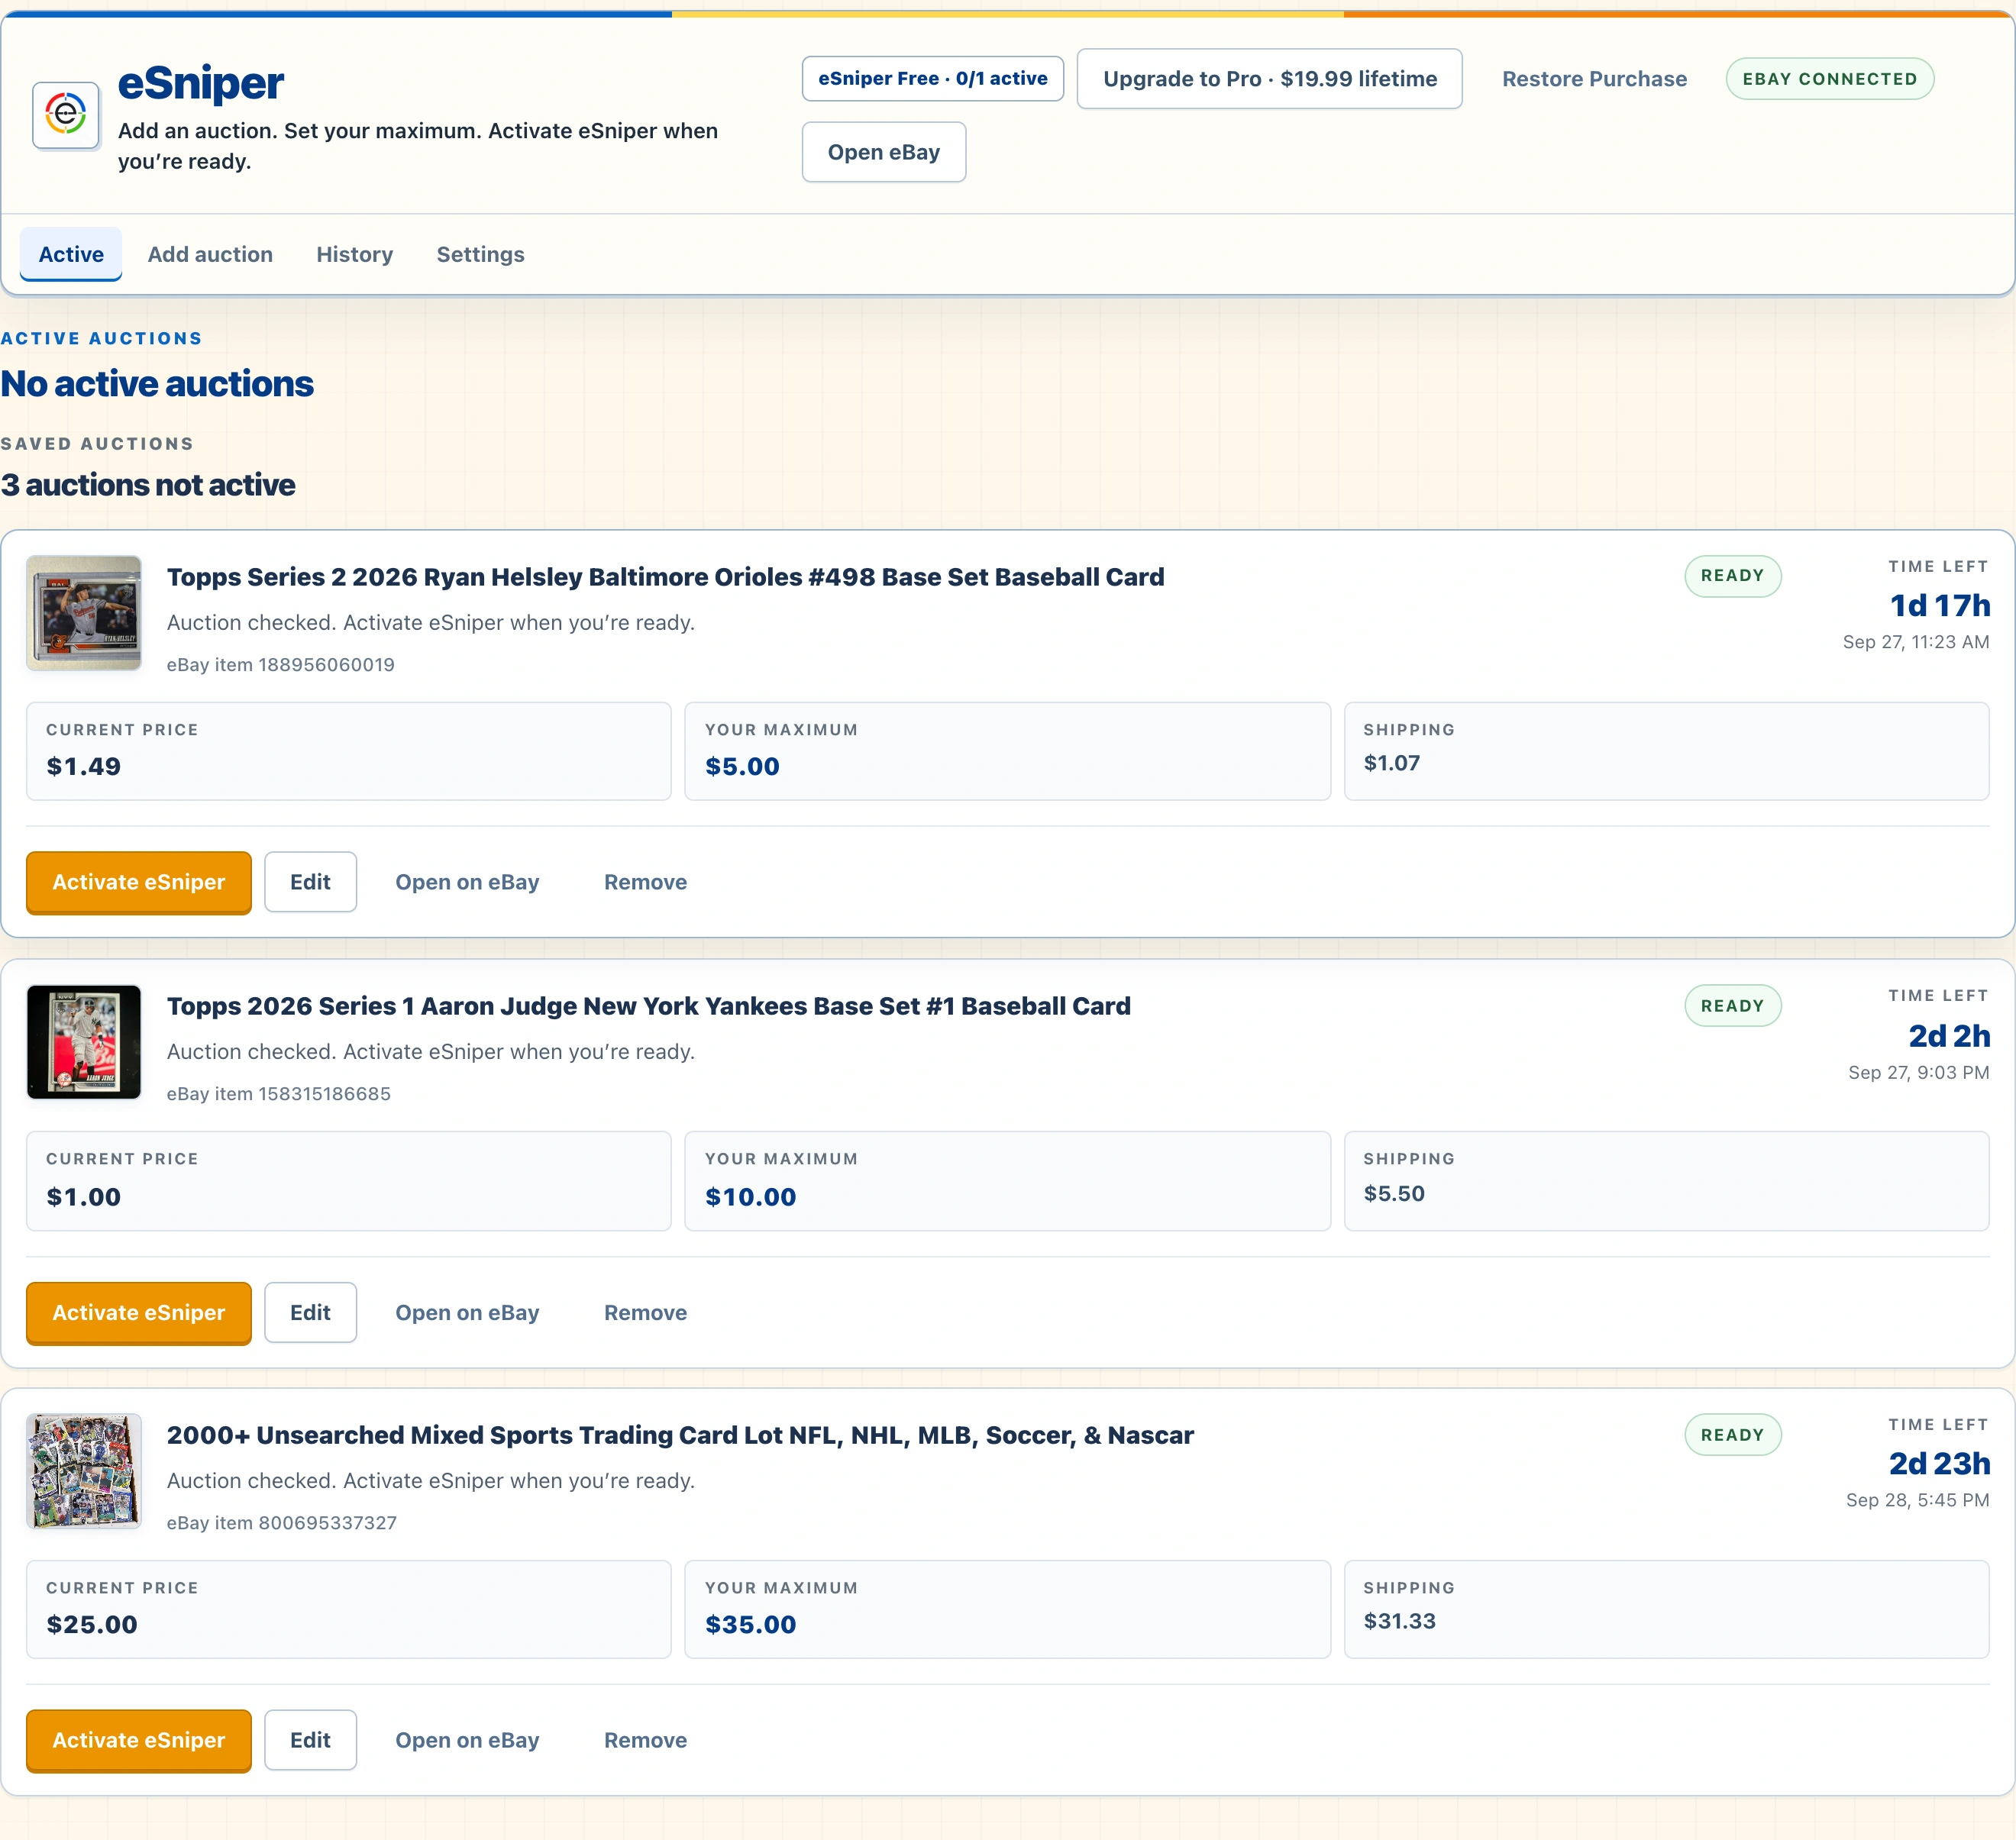
Task: Click the Ready badge on Ryan Helsley auction
Action: pos(1733,576)
